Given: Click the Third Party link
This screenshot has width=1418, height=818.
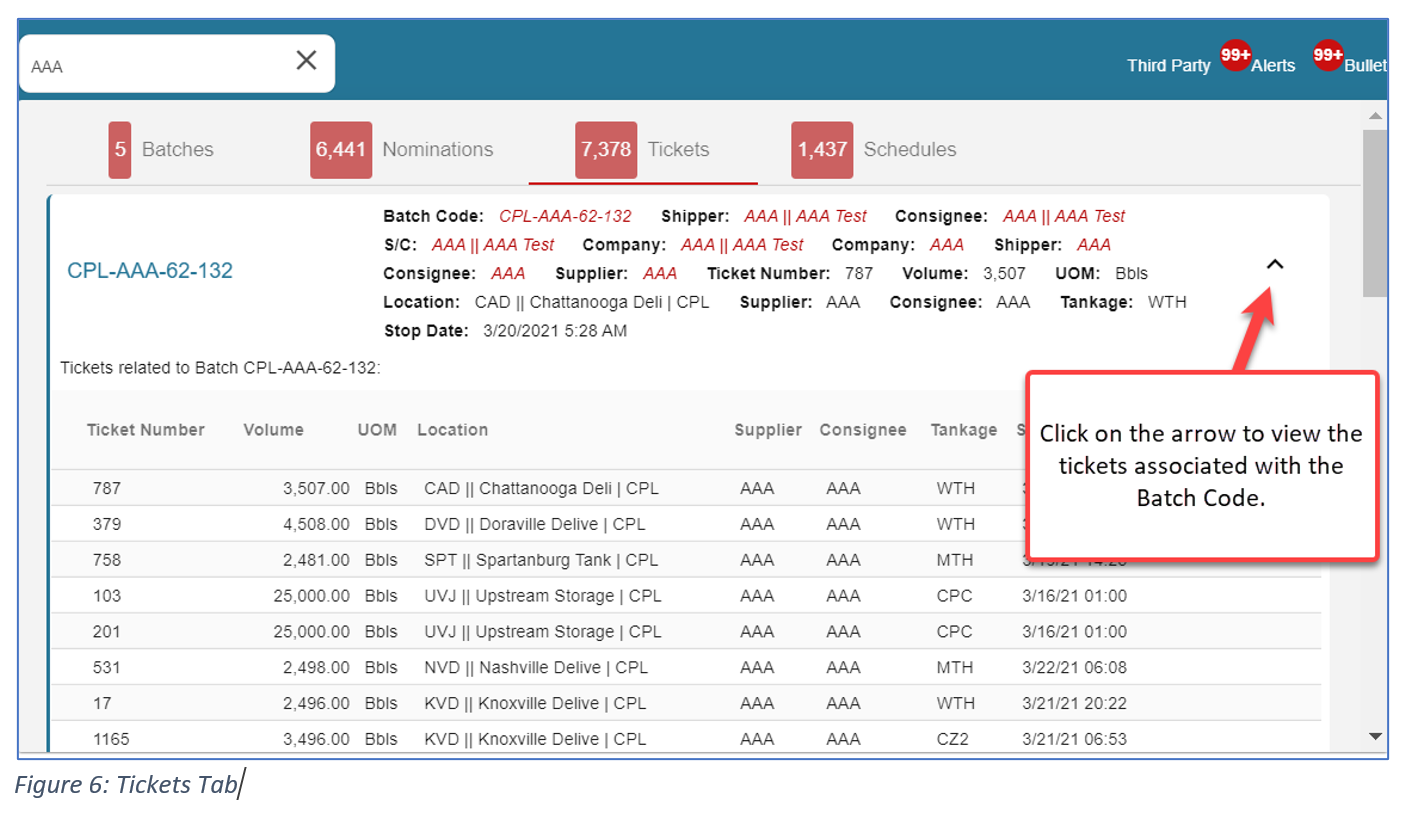Looking at the screenshot, I should pos(1168,66).
